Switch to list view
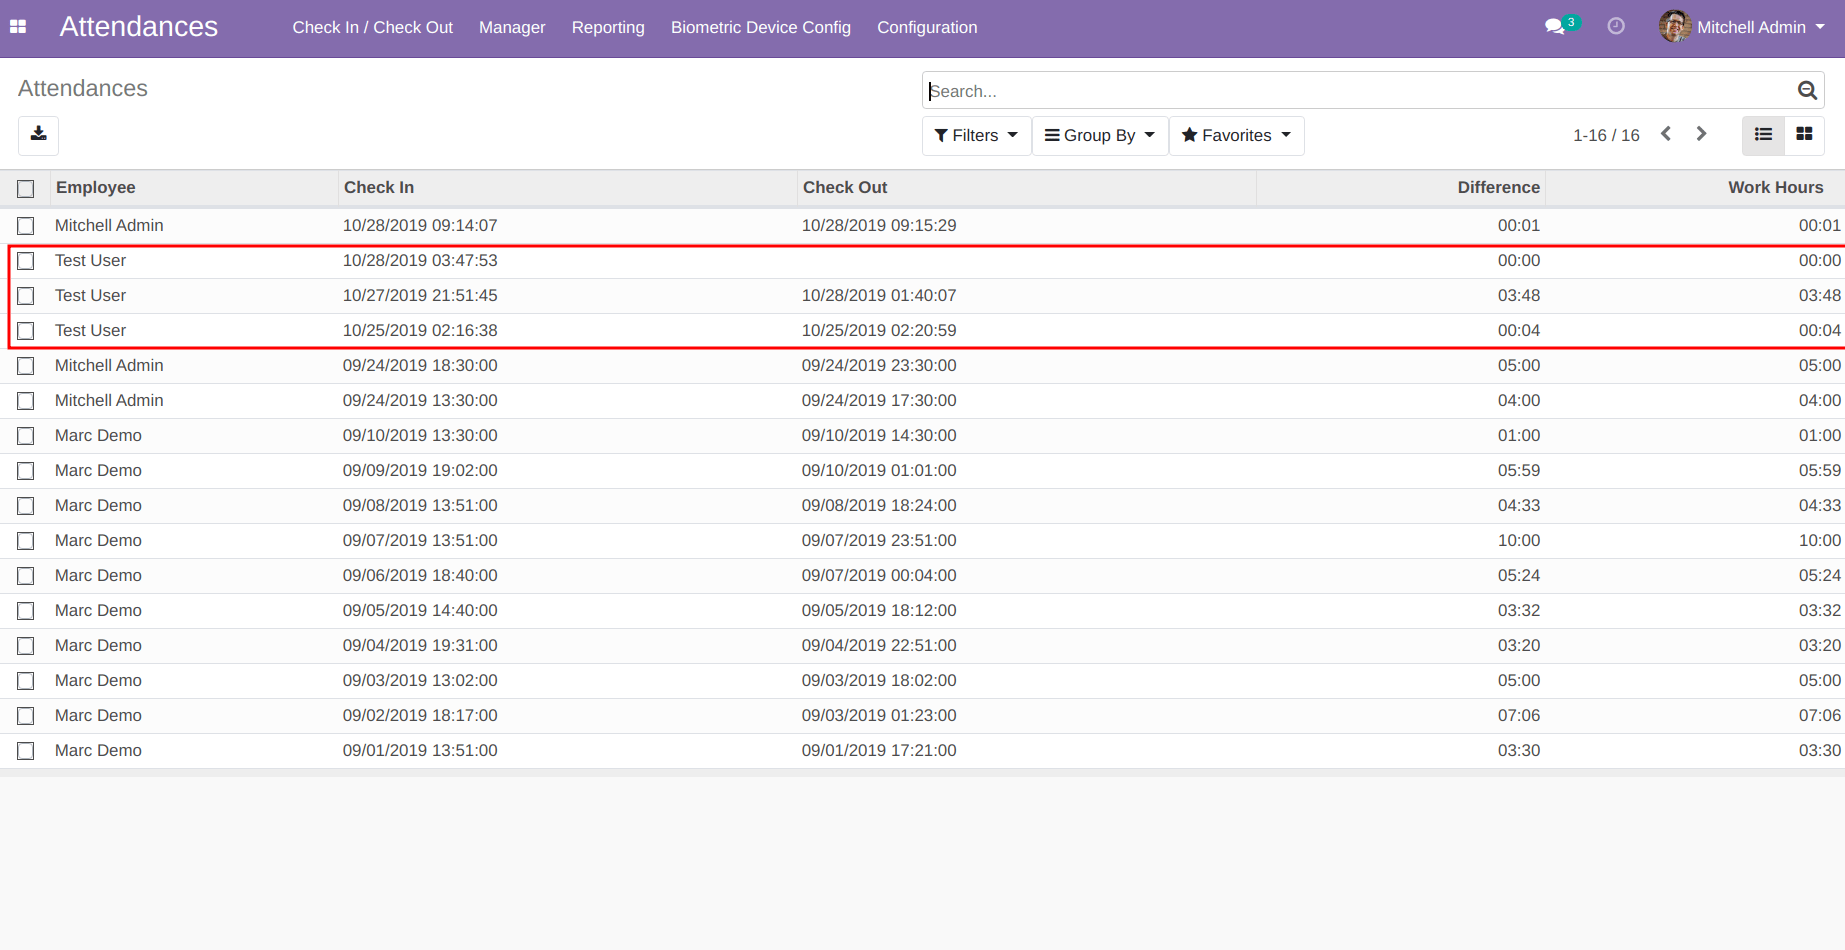 coord(1763,135)
